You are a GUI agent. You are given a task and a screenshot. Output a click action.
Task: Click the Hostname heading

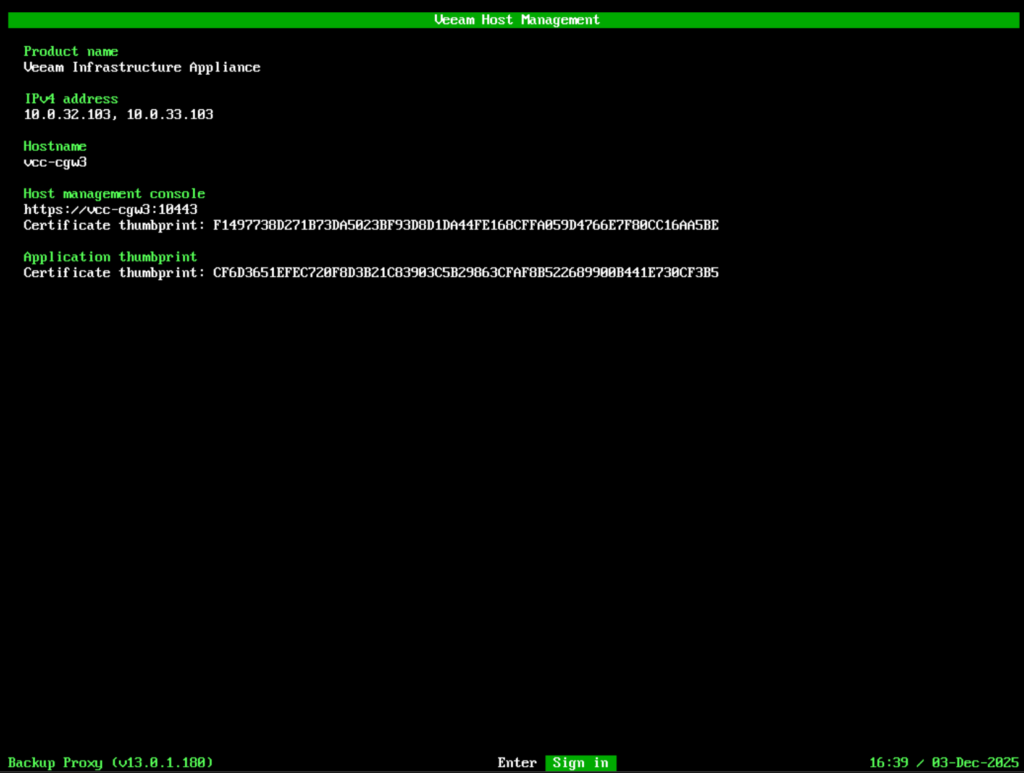[x=55, y=146]
